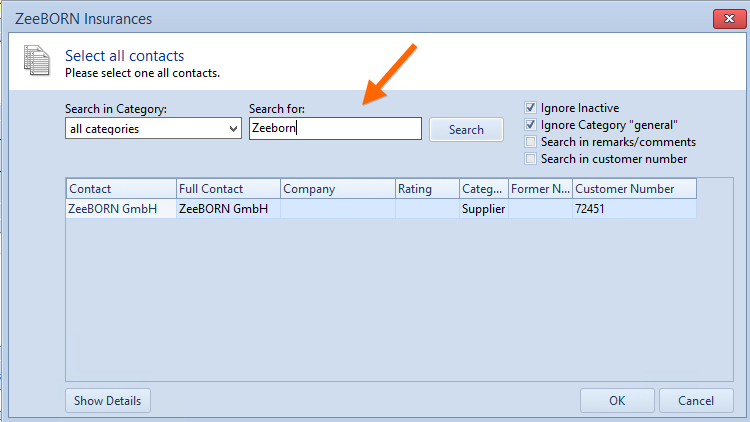The image size is (750, 422).
Task: Sort by the Contact column header
Action: click(121, 189)
